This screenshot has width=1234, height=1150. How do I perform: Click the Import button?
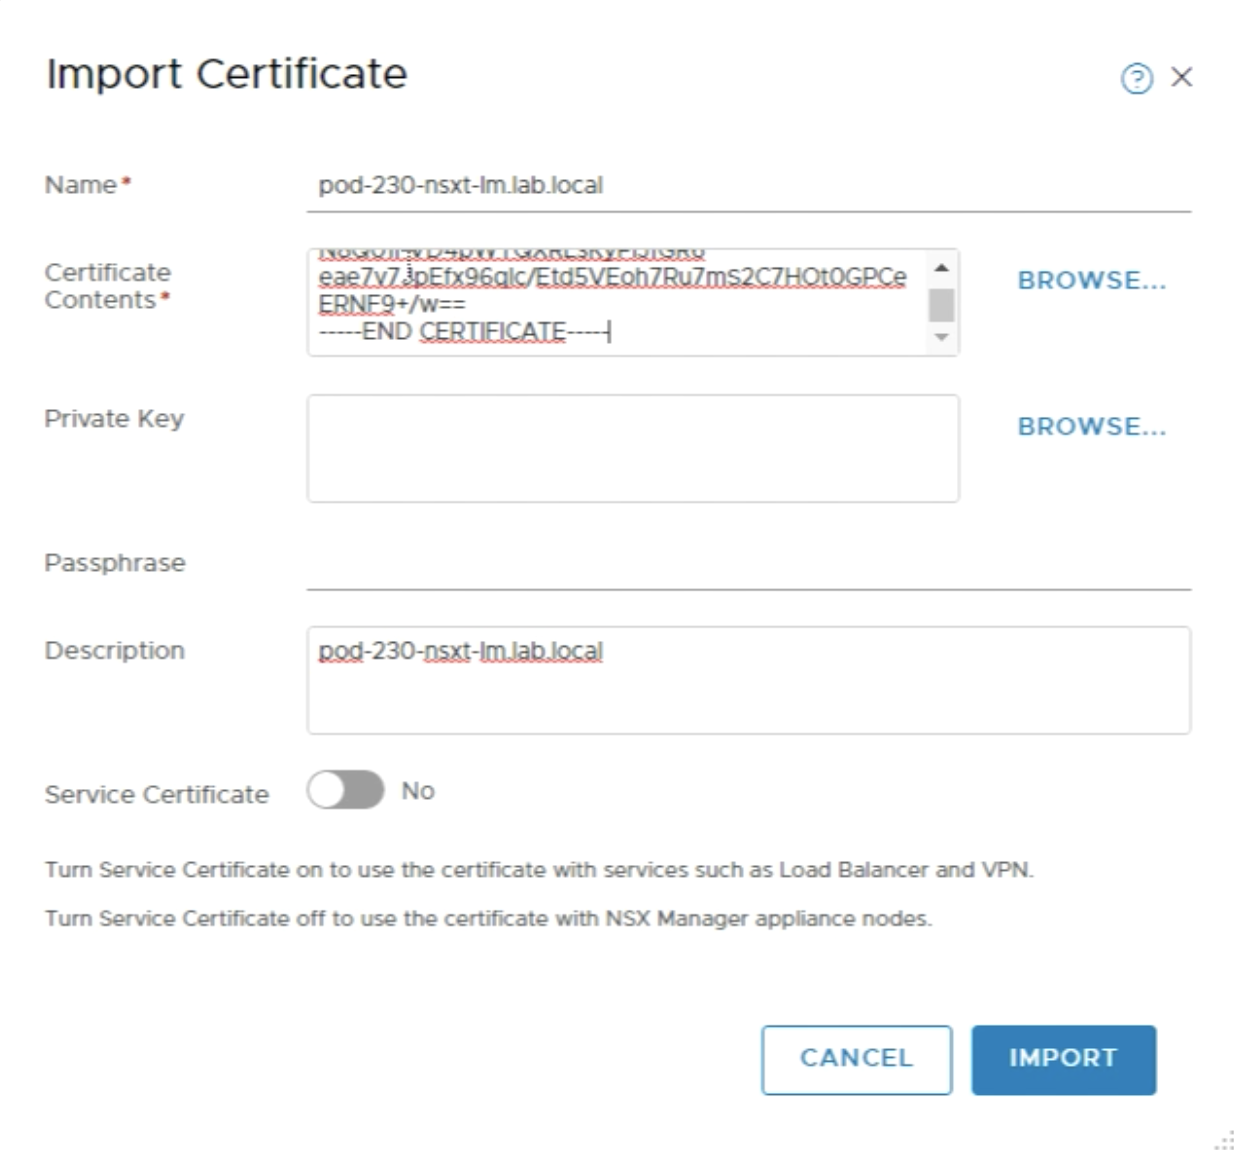[x=1062, y=1059]
